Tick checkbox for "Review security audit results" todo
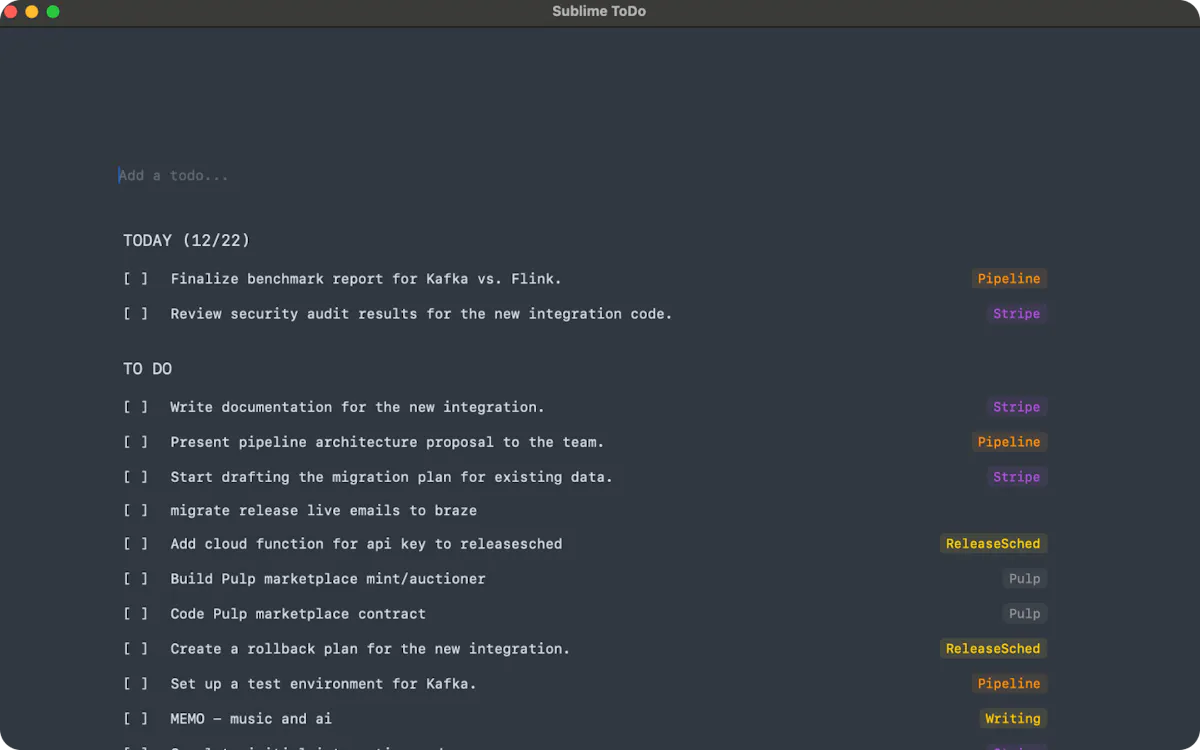This screenshot has width=1200, height=750. click(x=136, y=314)
